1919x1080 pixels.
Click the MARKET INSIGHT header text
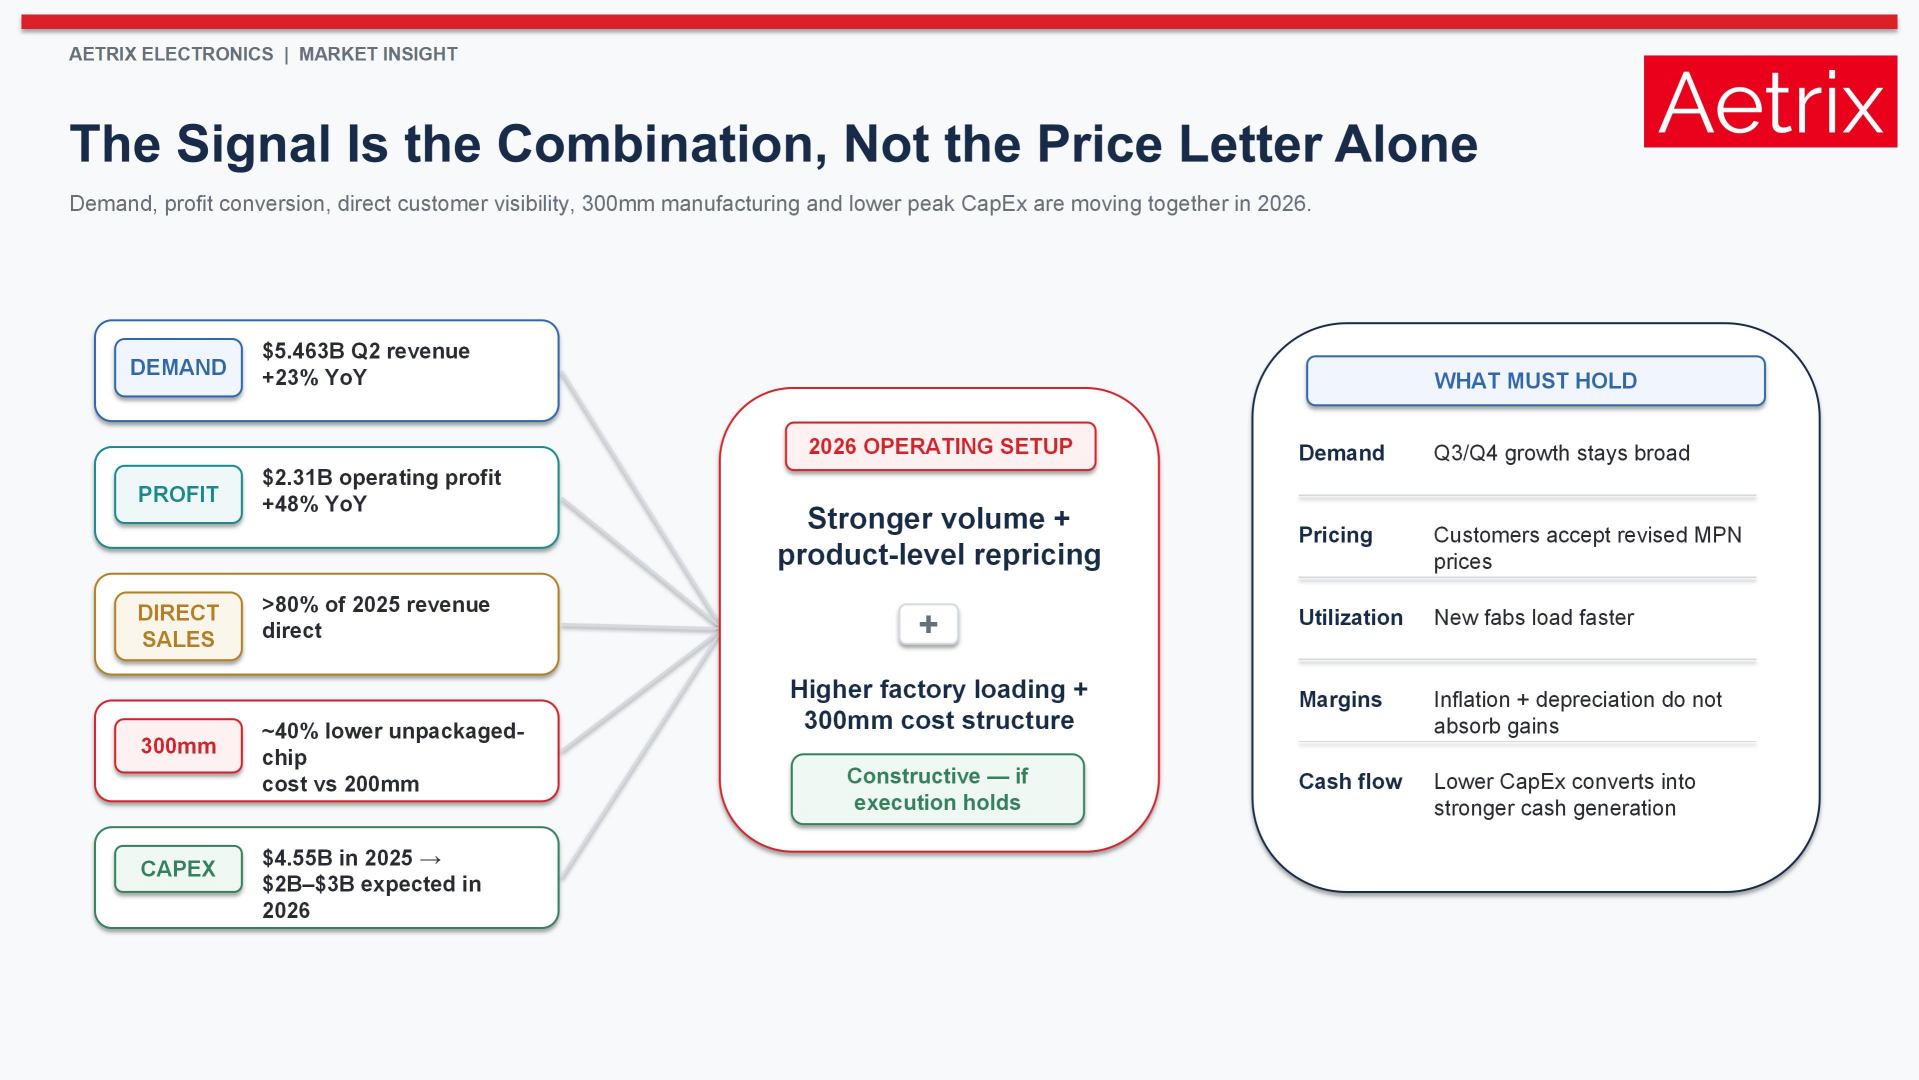coord(378,54)
